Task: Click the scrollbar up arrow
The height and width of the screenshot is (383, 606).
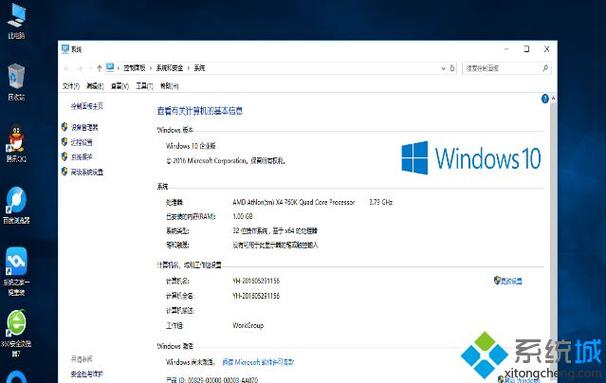Action: pyautogui.click(x=553, y=99)
